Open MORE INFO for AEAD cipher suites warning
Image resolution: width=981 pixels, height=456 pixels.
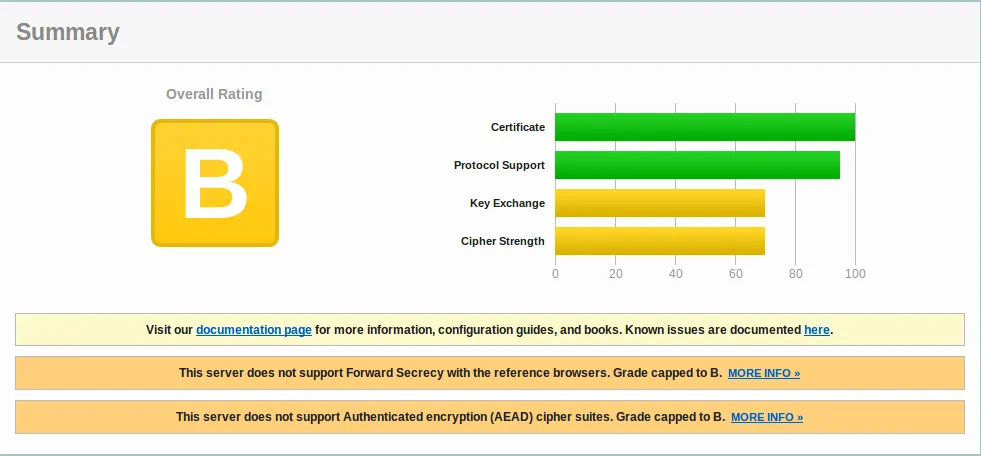(x=767, y=417)
